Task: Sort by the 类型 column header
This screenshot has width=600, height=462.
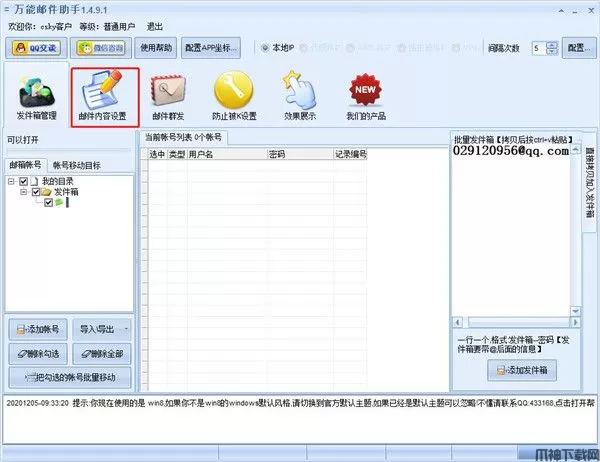Action: coord(177,154)
